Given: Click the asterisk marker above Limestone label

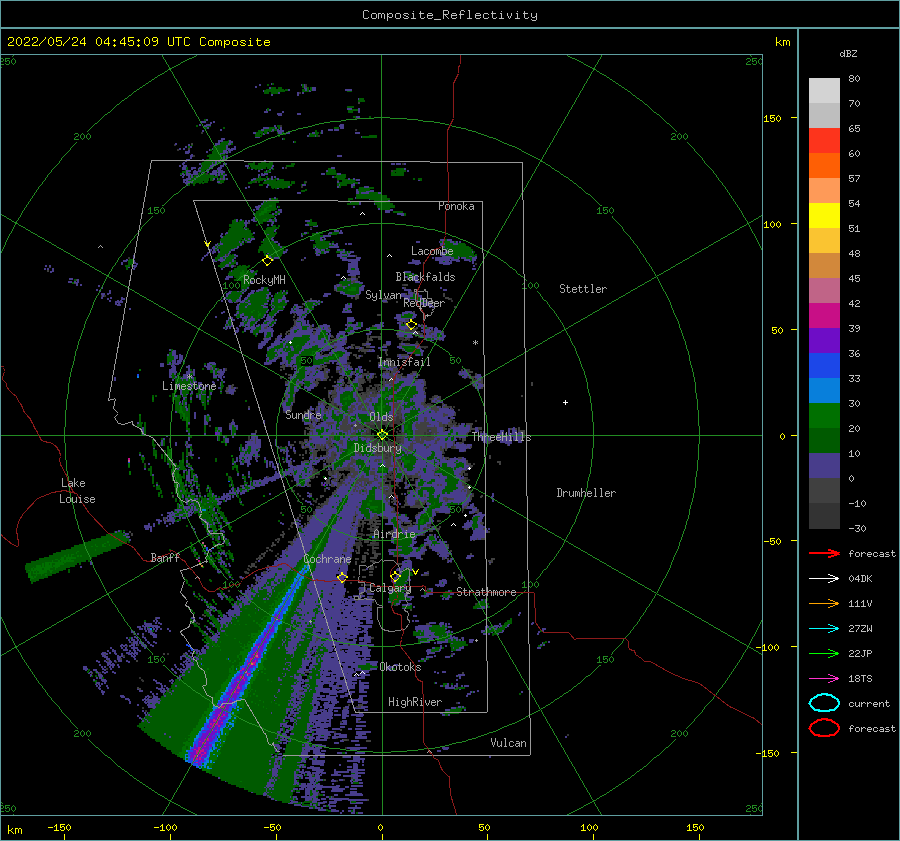Looking at the screenshot, I should (189, 377).
